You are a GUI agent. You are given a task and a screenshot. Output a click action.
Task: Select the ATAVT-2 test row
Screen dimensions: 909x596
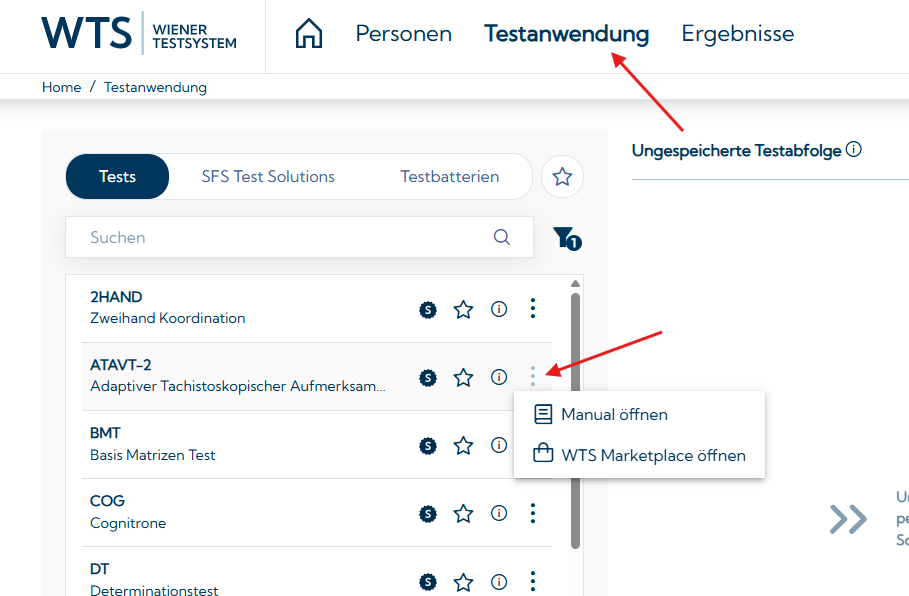tap(317, 376)
